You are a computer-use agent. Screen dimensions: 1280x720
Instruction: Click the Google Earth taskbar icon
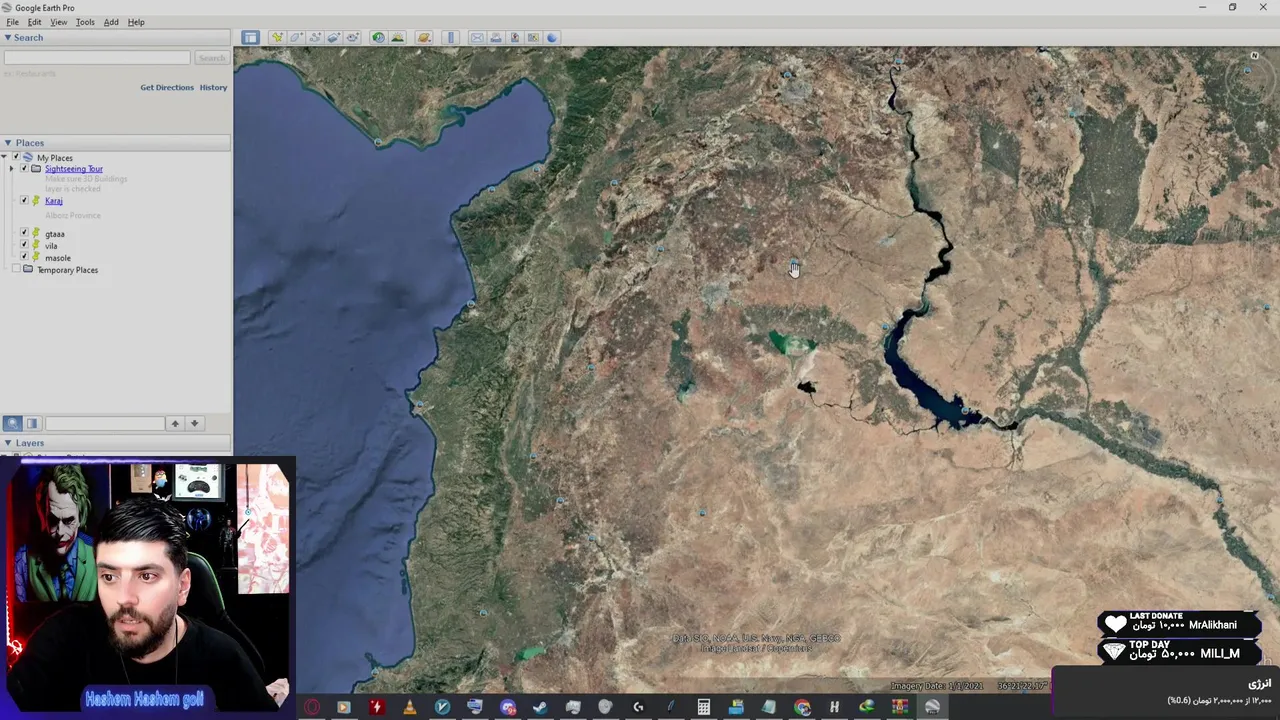[933, 708]
